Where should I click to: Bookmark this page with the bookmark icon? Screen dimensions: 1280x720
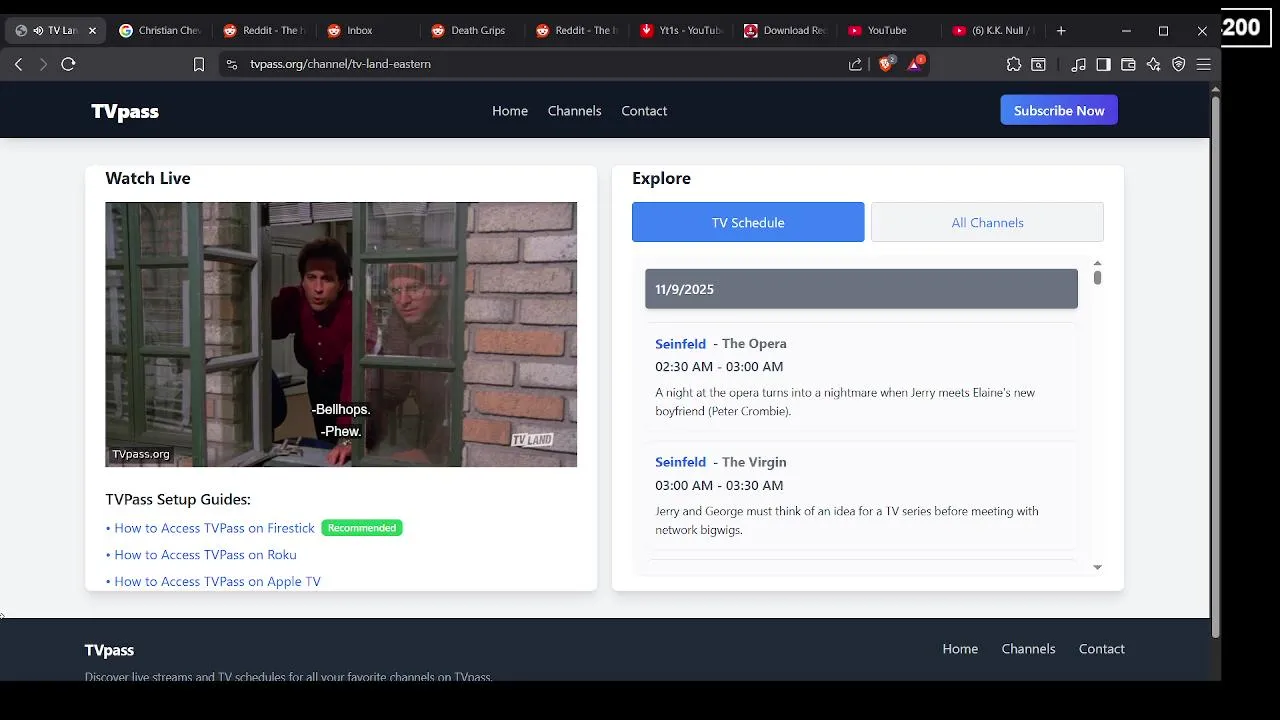[x=199, y=64]
